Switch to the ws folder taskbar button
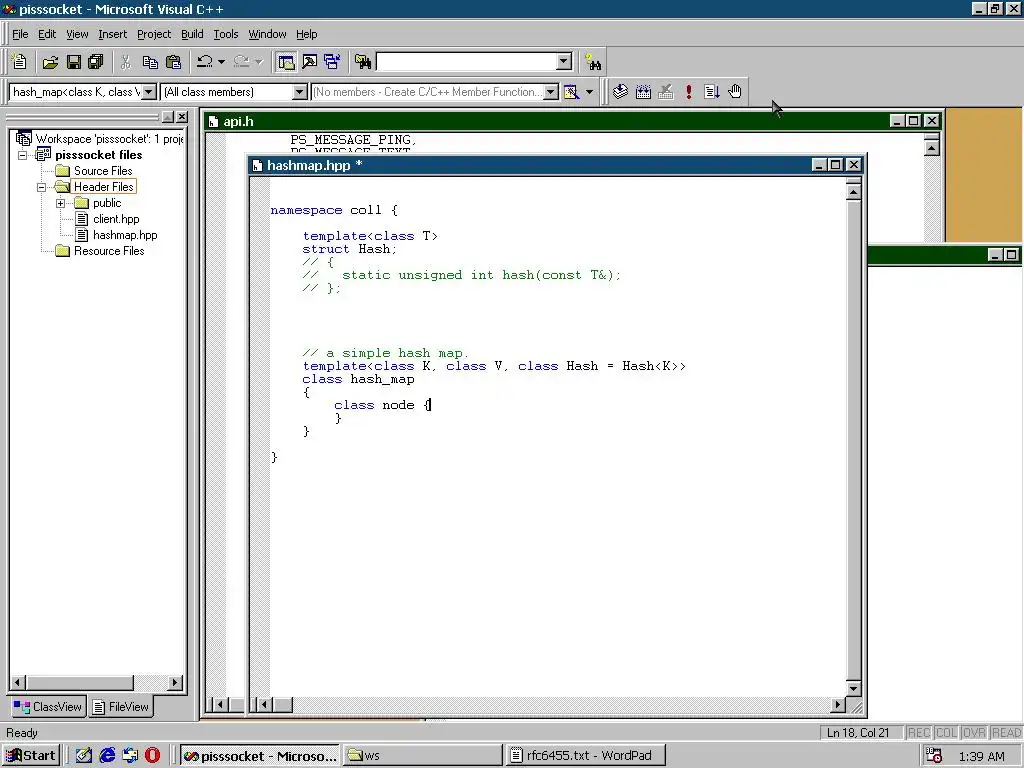 point(423,756)
